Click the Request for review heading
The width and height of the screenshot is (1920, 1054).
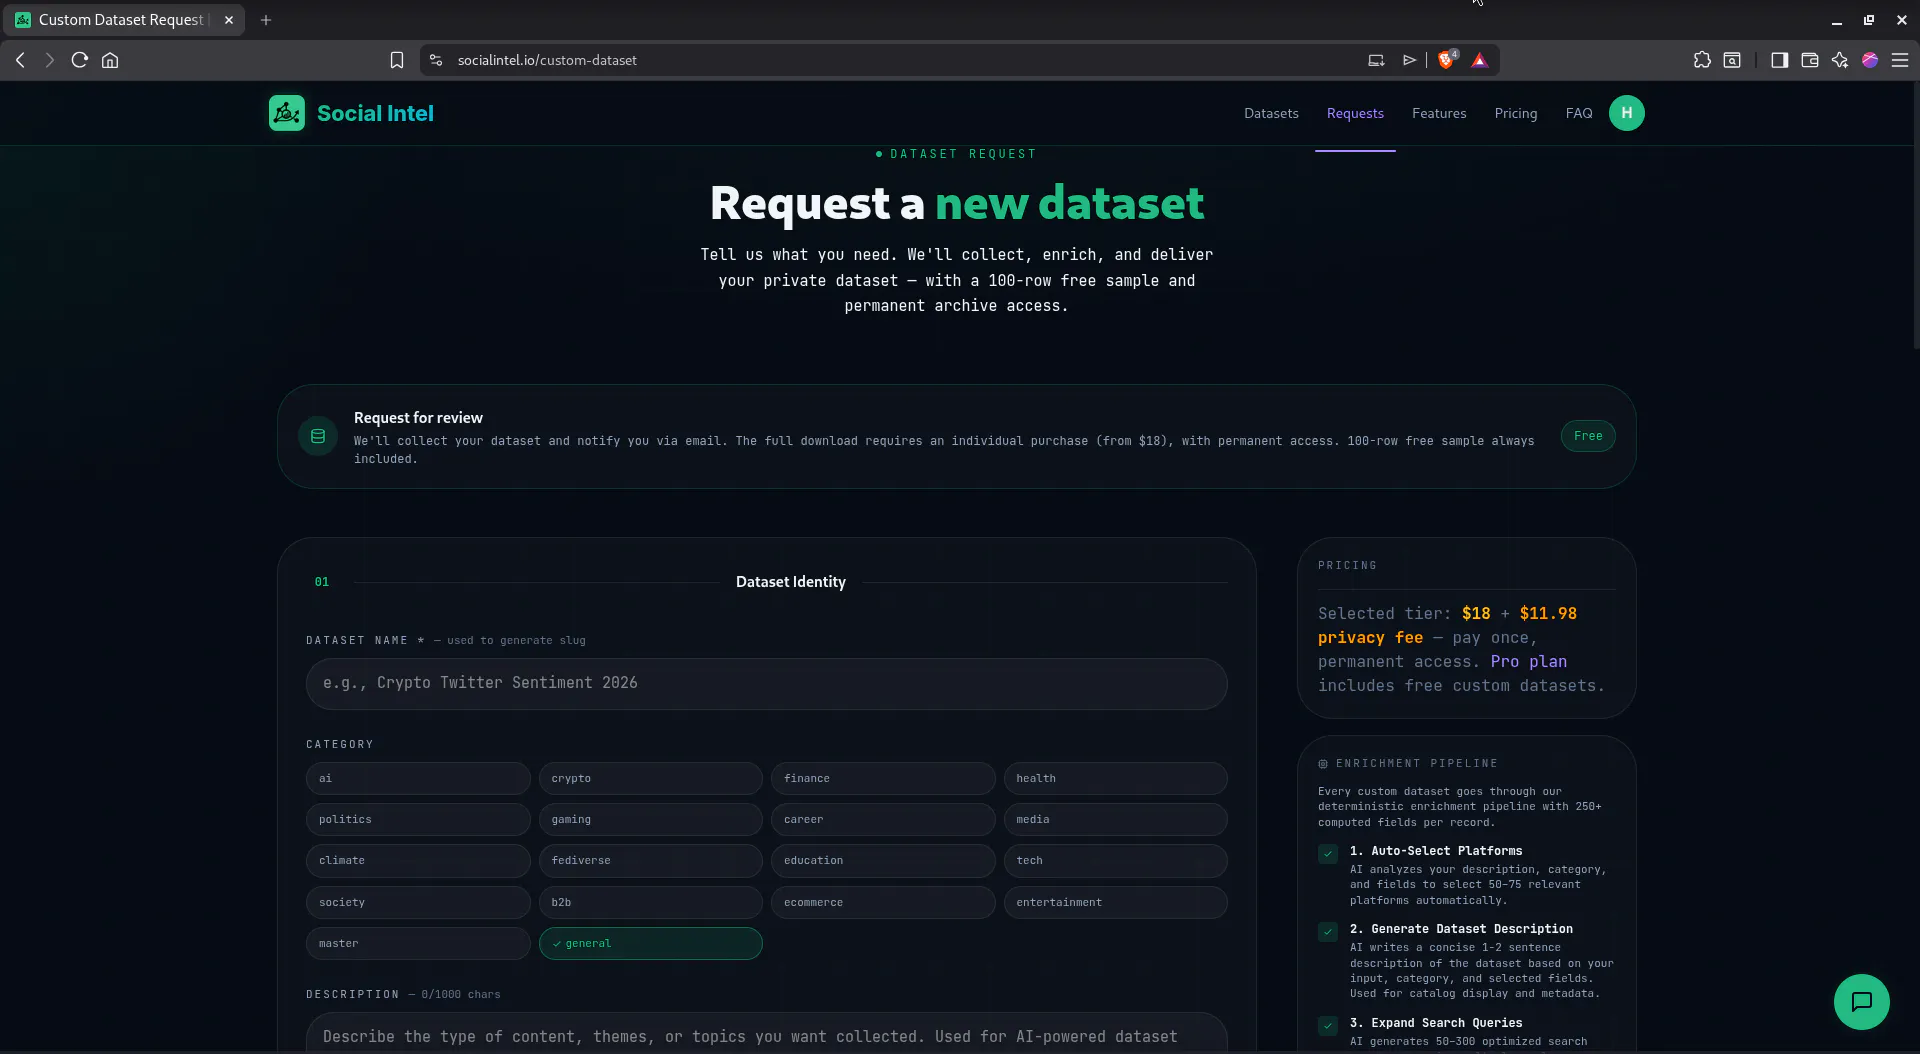[418, 418]
